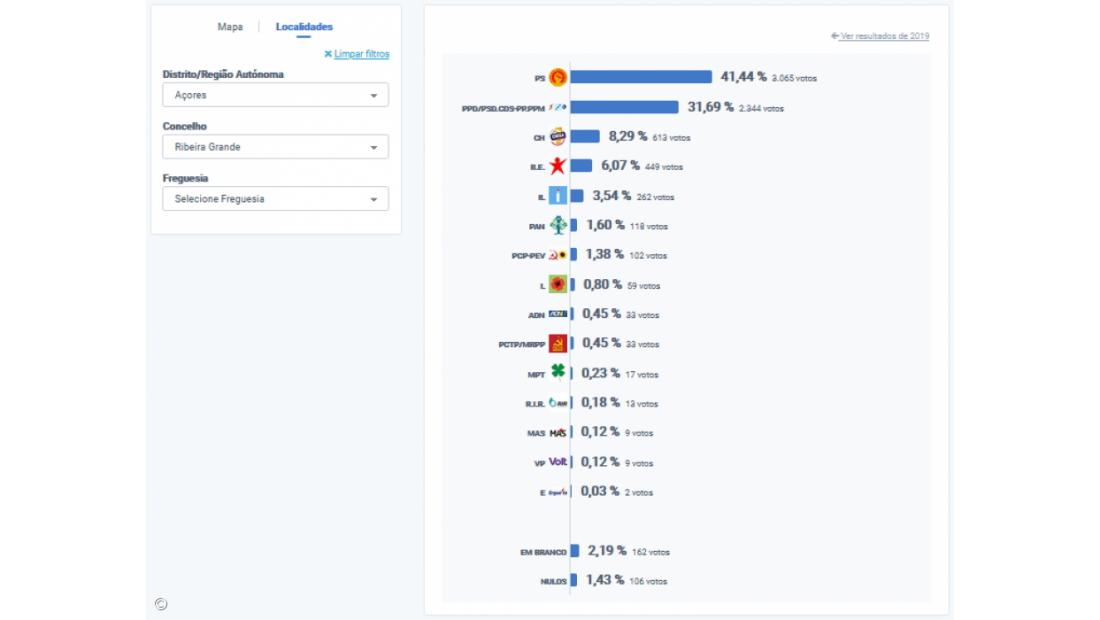Click the IL party blue logo

click(x=558, y=196)
